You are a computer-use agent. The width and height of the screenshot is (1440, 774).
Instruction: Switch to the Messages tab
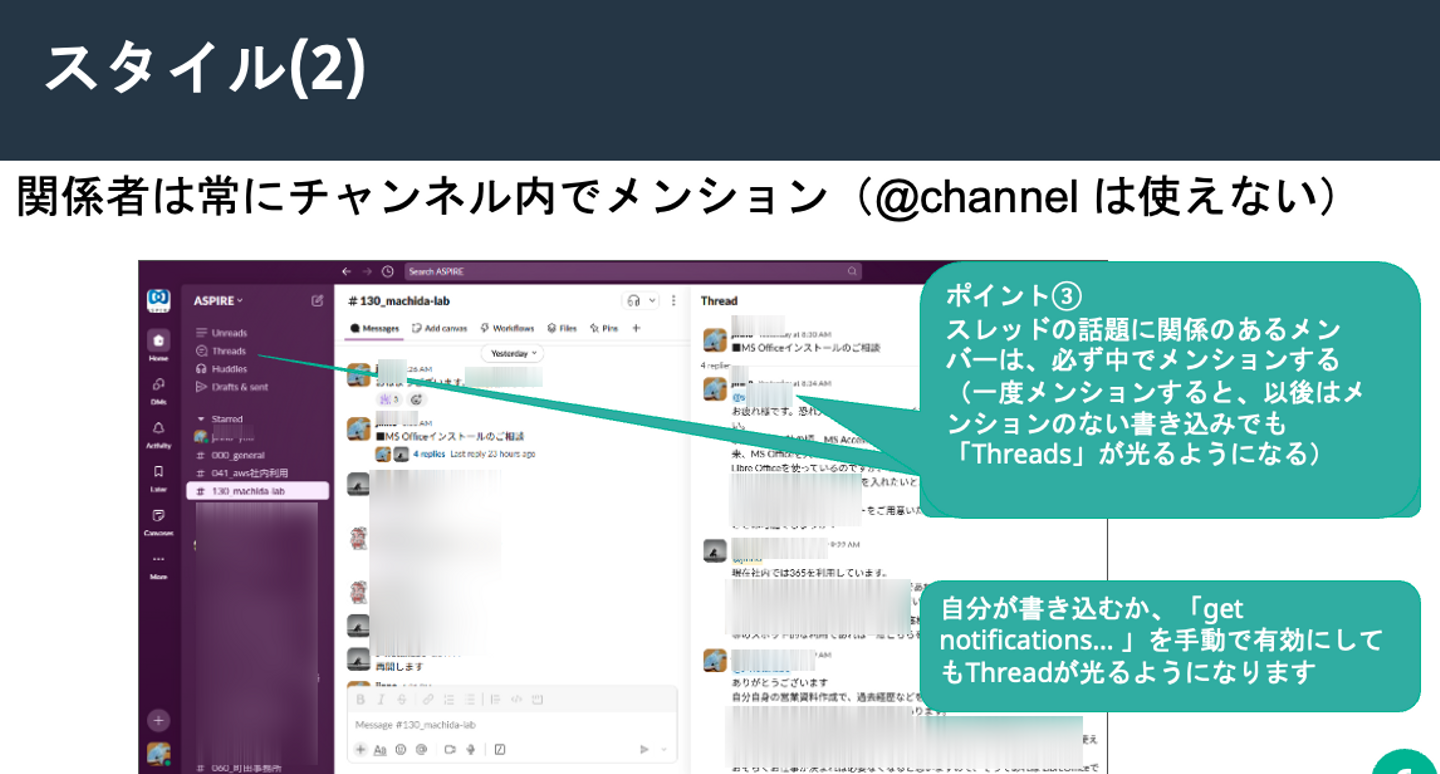tap(374, 328)
